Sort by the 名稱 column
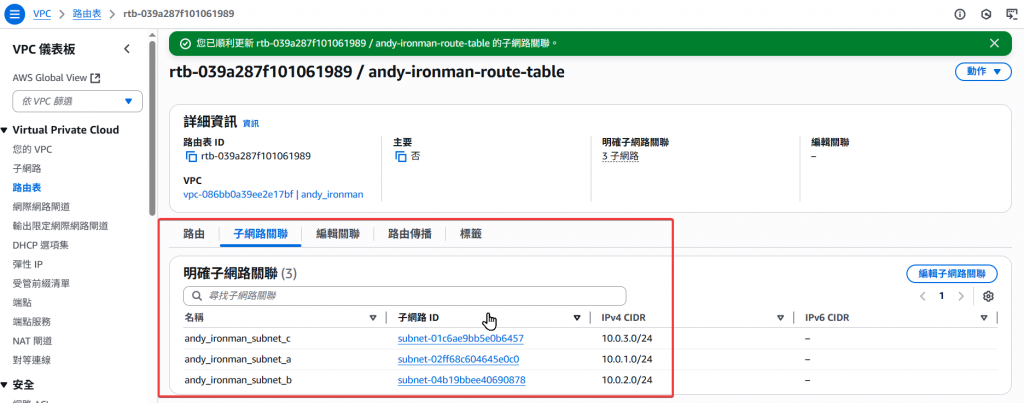This screenshot has height=403, width=1024. [373, 318]
